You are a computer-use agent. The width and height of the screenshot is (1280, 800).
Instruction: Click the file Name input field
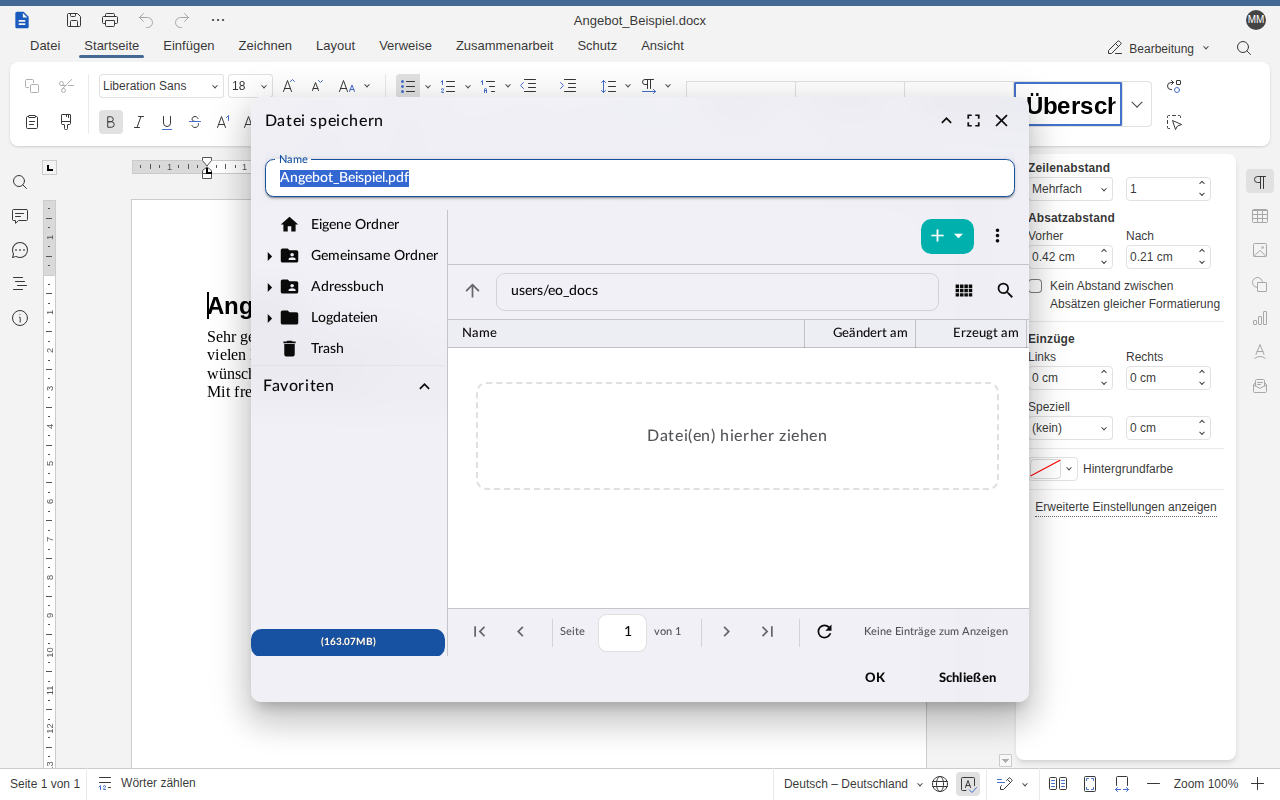640,178
